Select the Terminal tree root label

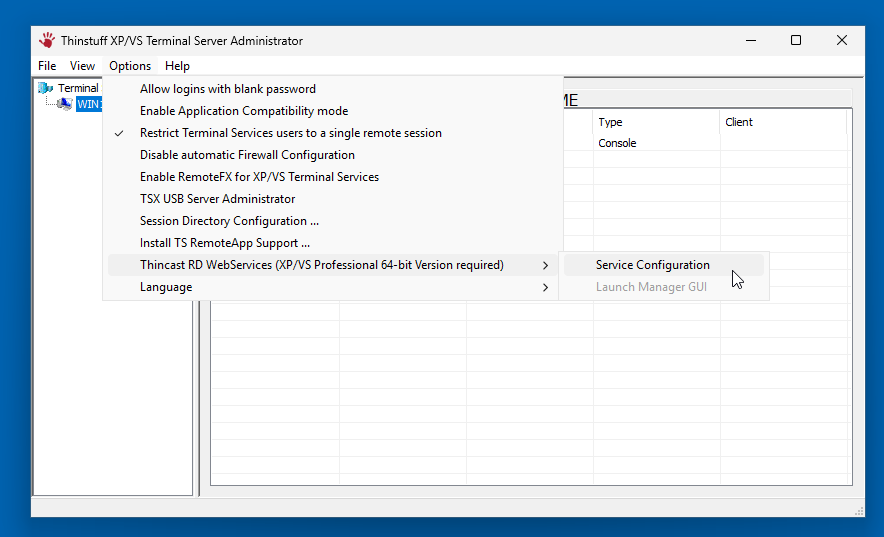78,88
